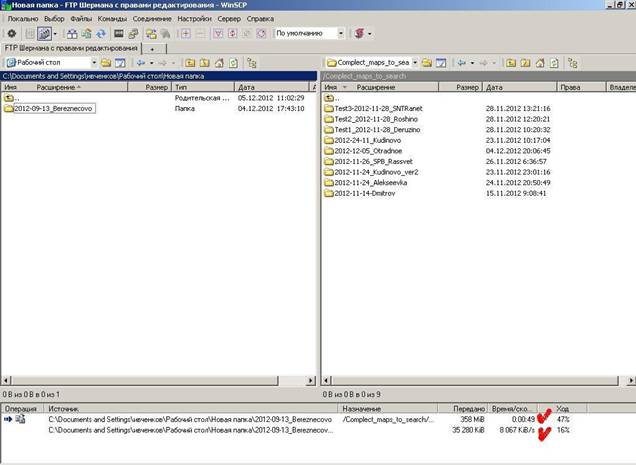Go to local root directory icon
Viewport: 636px width, 465px height.
pos(204,63)
